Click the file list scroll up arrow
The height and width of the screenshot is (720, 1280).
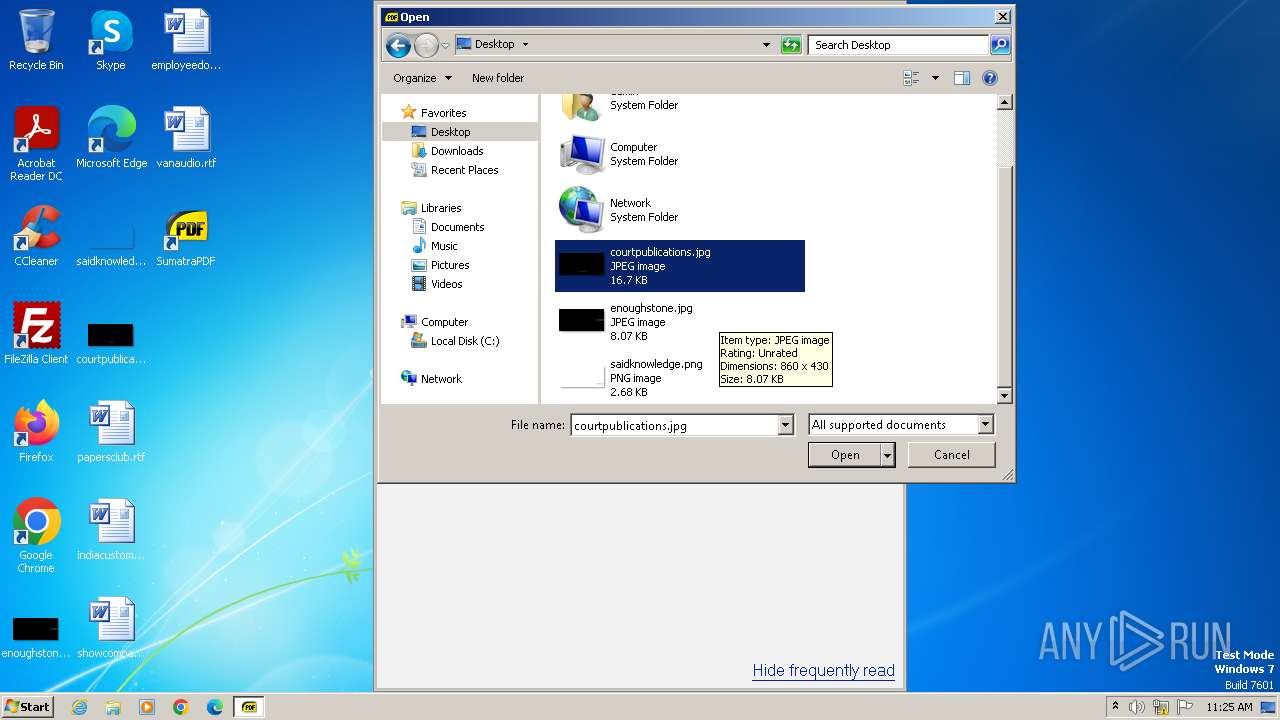(1005, 103)
